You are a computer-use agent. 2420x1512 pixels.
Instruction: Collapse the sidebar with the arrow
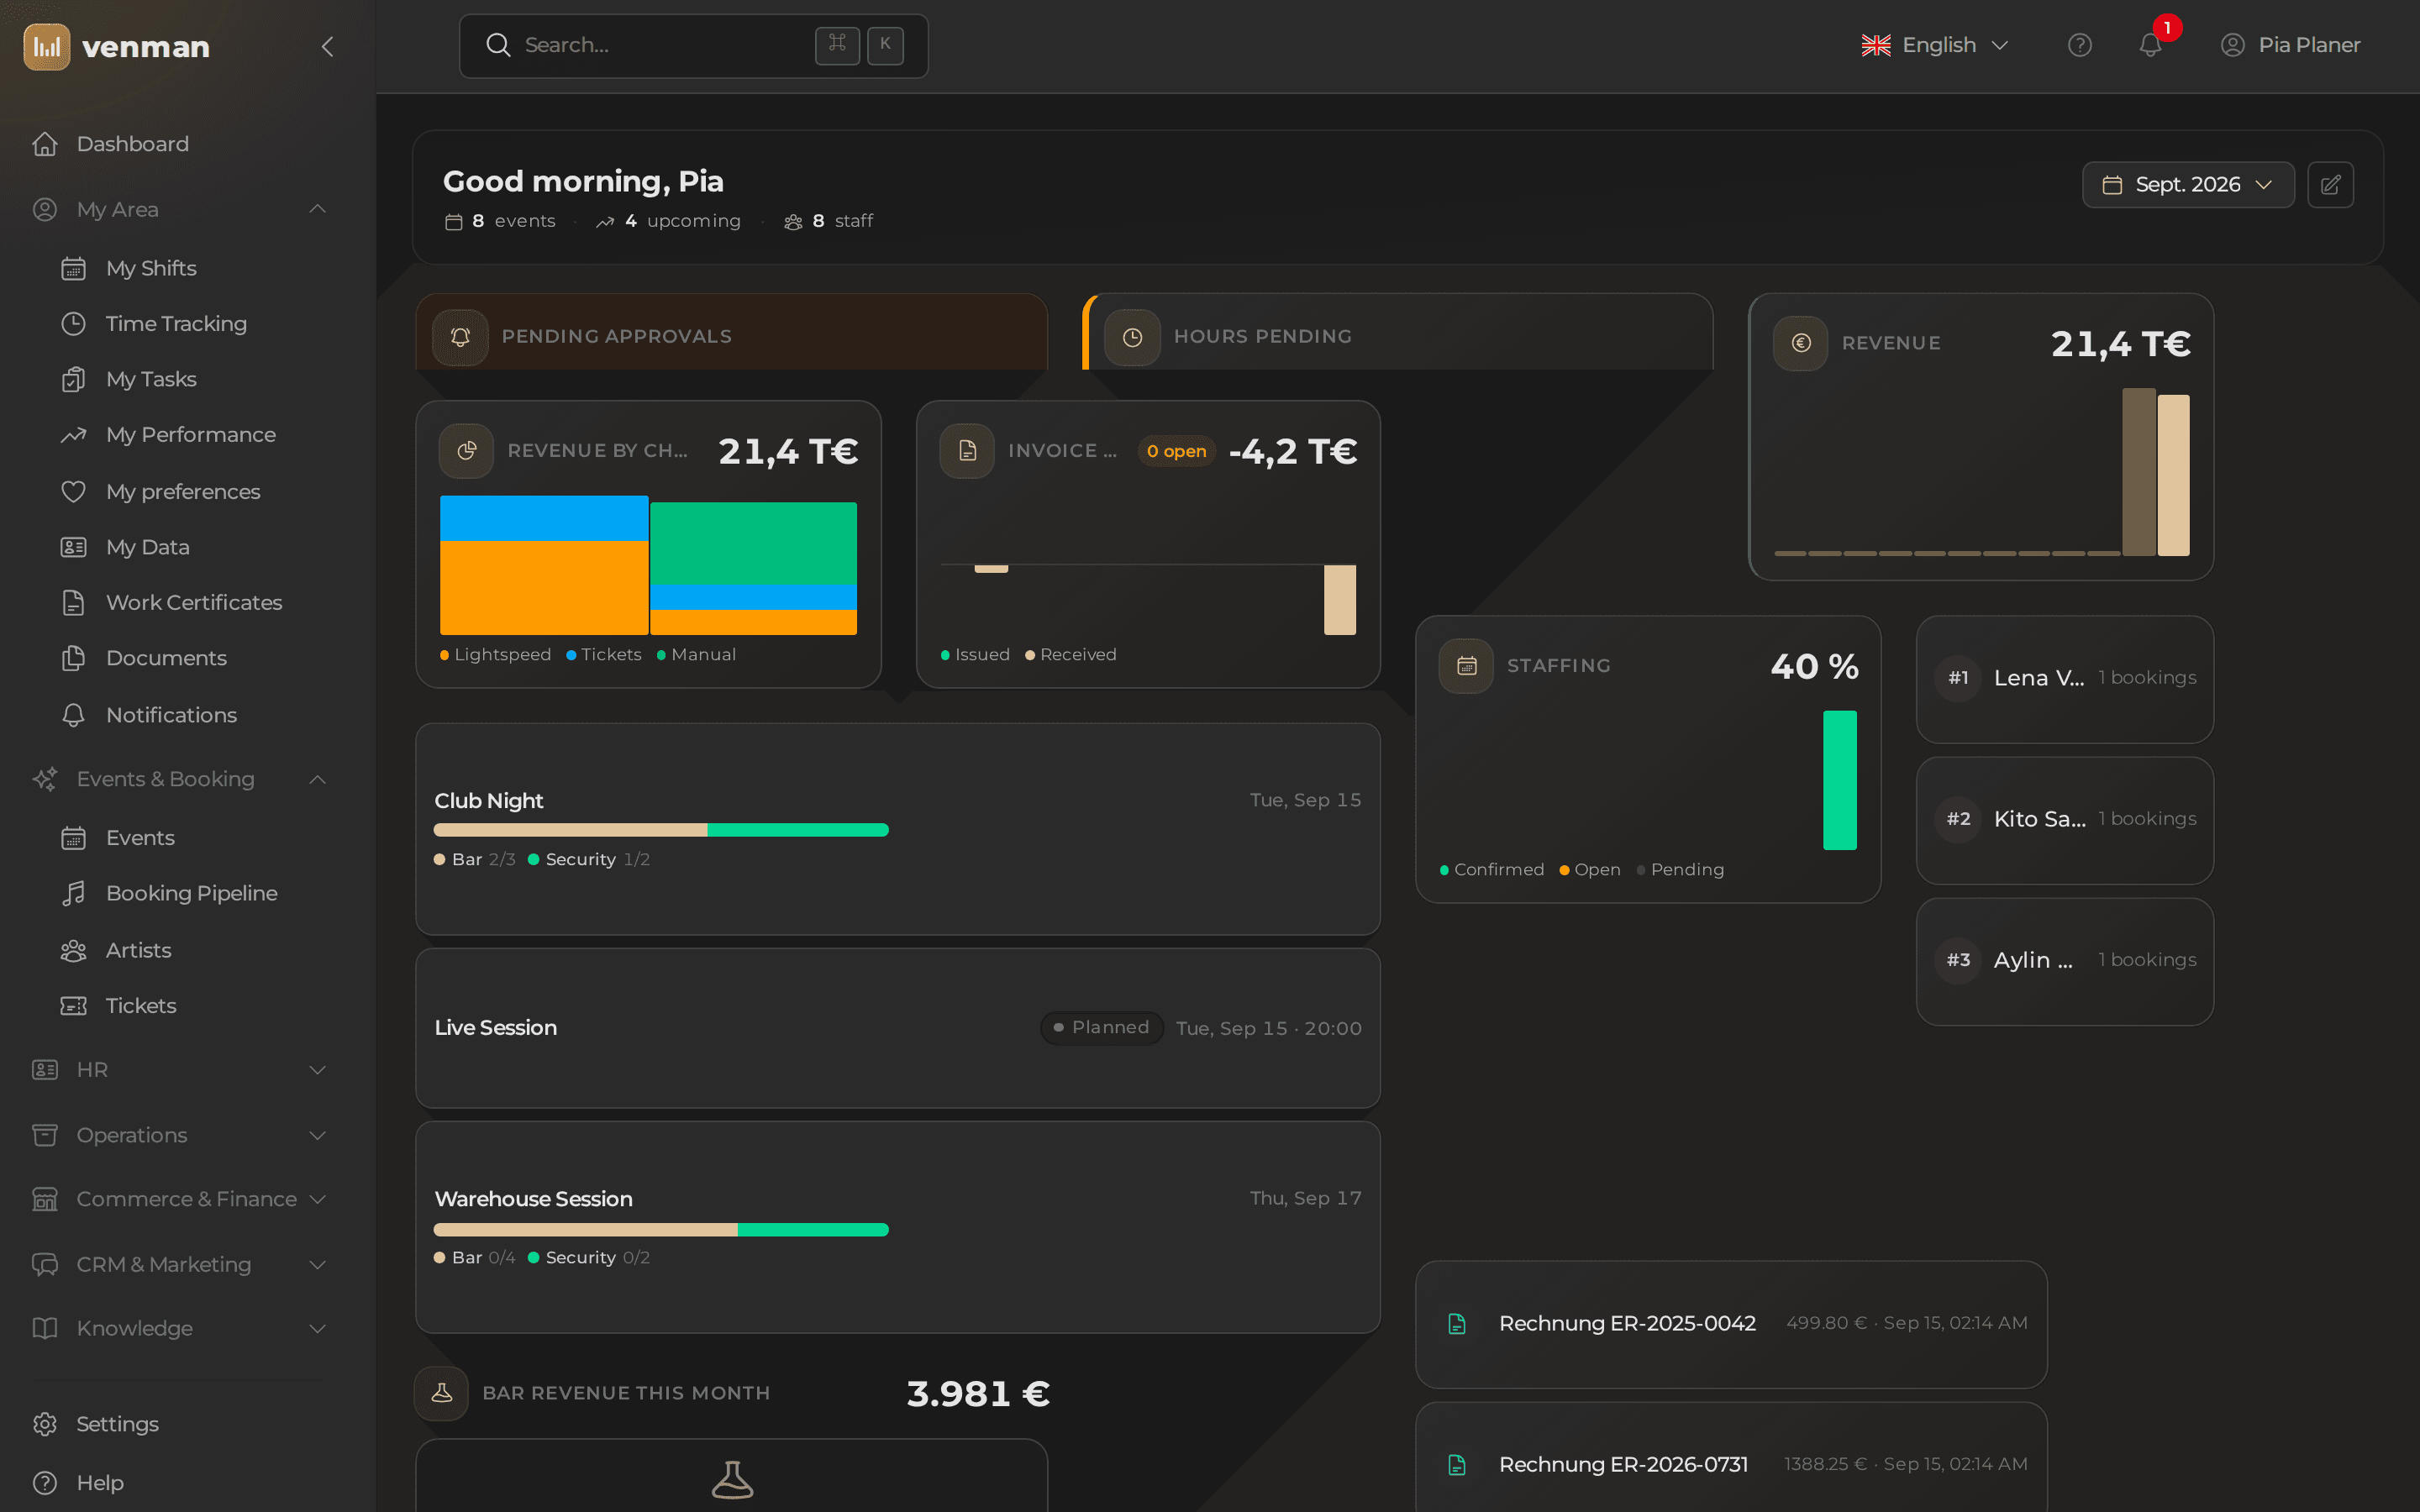(327, 46)
